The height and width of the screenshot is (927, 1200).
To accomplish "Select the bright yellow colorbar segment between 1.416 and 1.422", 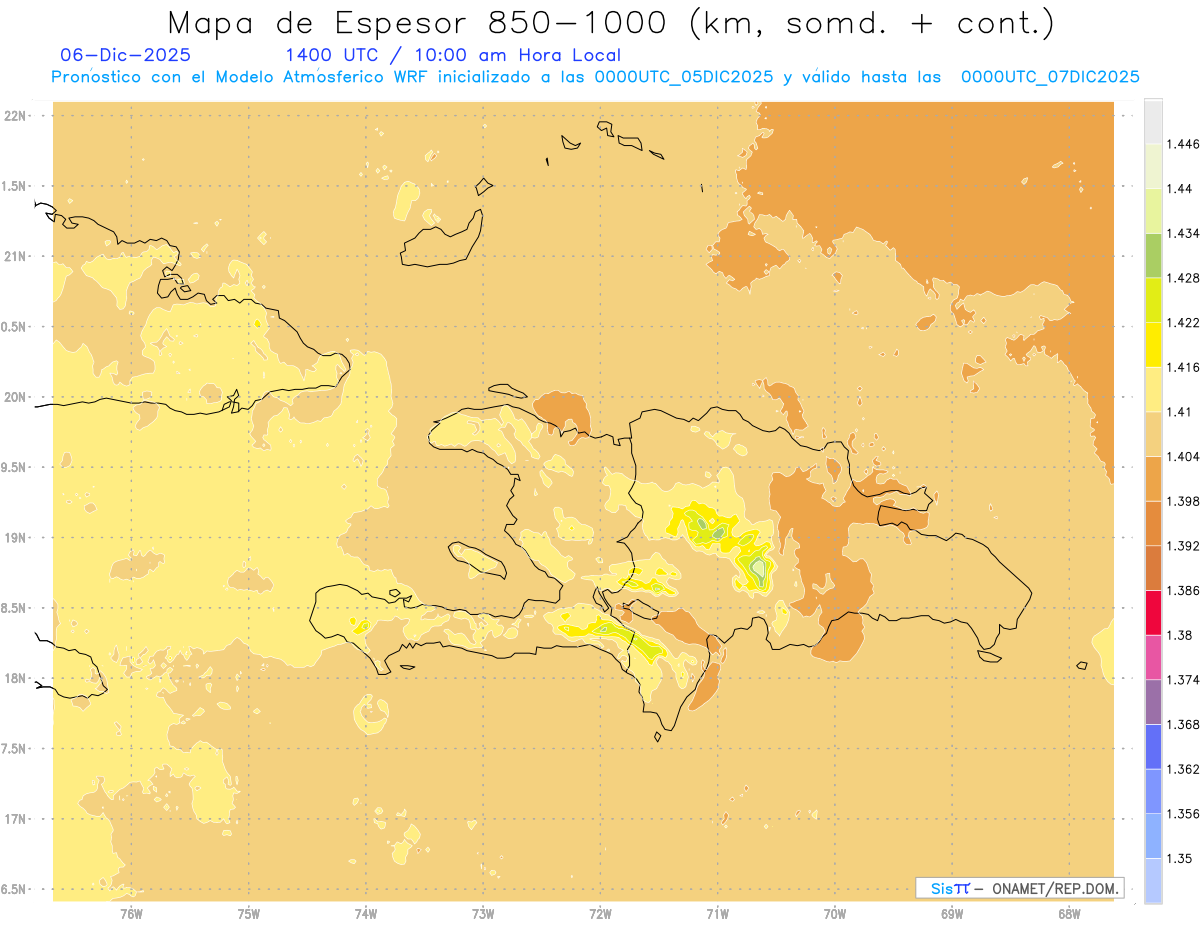I will tap(1153, 344).
